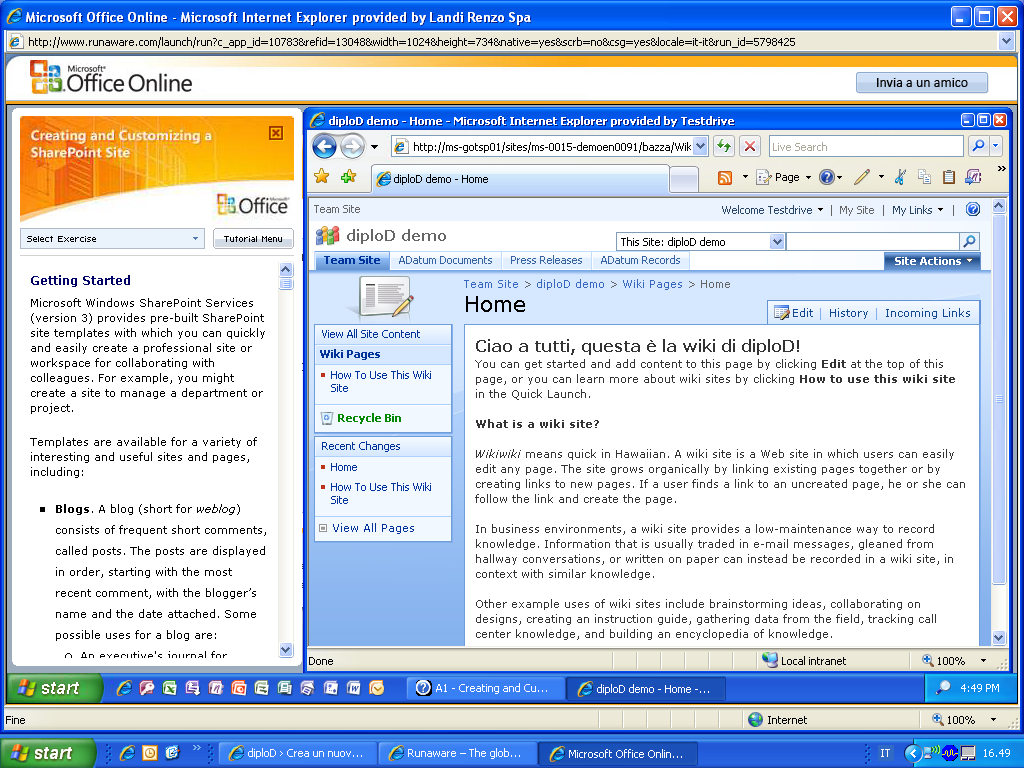Image resolution: width=1024 pixels, height=768 pixels.
Task: Click the orange RSS feeds icon
Action: [725, 178]
